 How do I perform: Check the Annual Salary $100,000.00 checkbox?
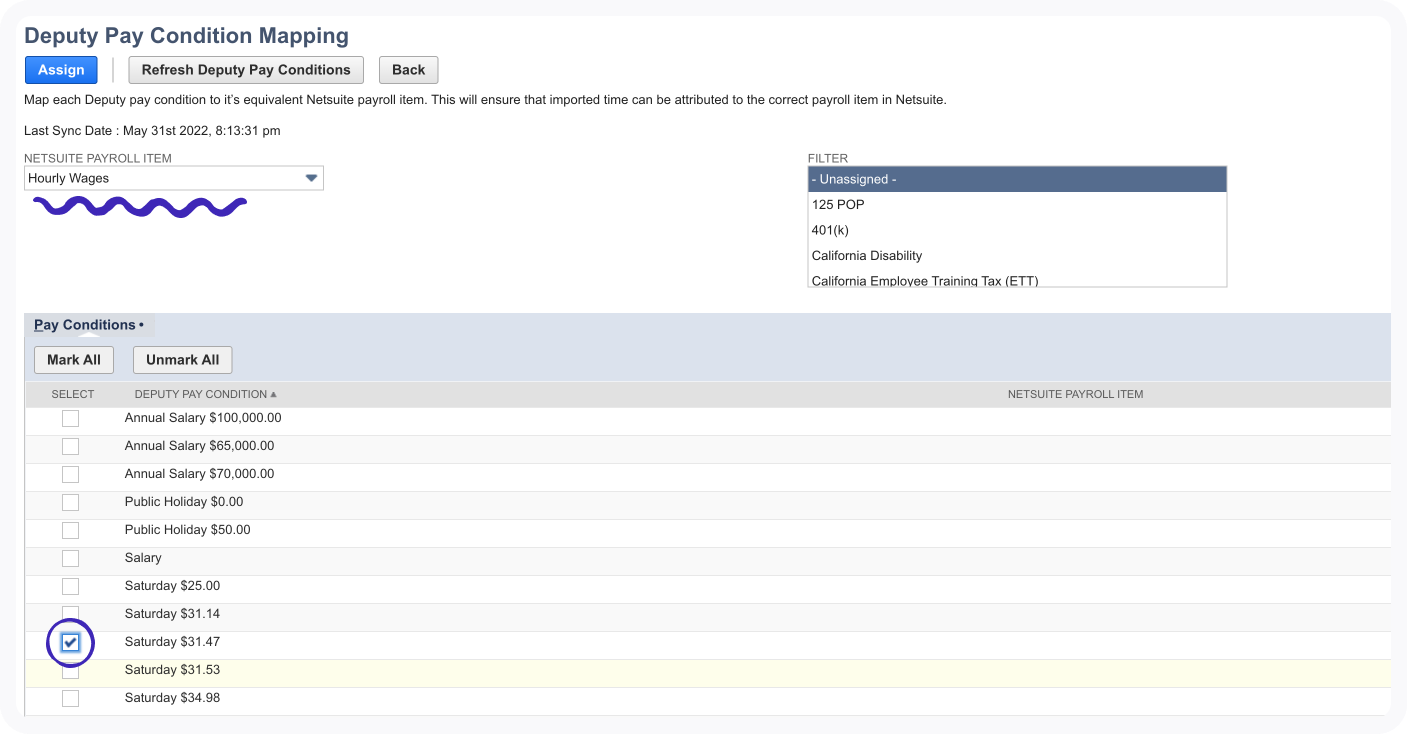click(x=70, y=418)
